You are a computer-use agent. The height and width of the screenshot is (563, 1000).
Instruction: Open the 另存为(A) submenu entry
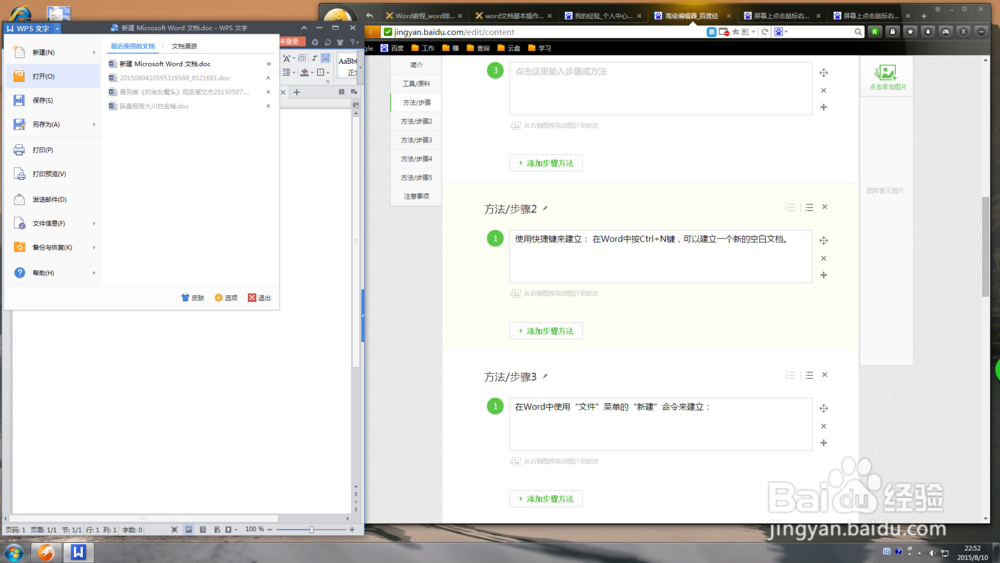point(52,124)
